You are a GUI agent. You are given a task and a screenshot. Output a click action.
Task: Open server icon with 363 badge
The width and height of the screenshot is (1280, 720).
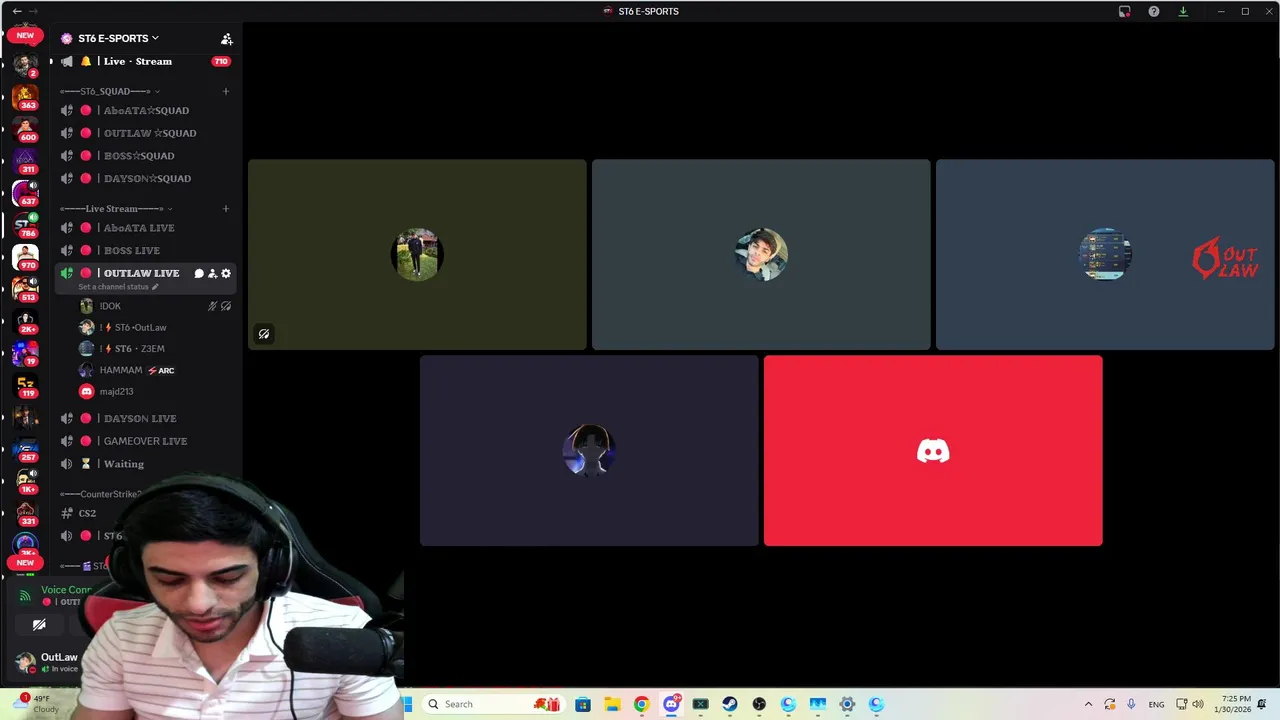[25, 98]
